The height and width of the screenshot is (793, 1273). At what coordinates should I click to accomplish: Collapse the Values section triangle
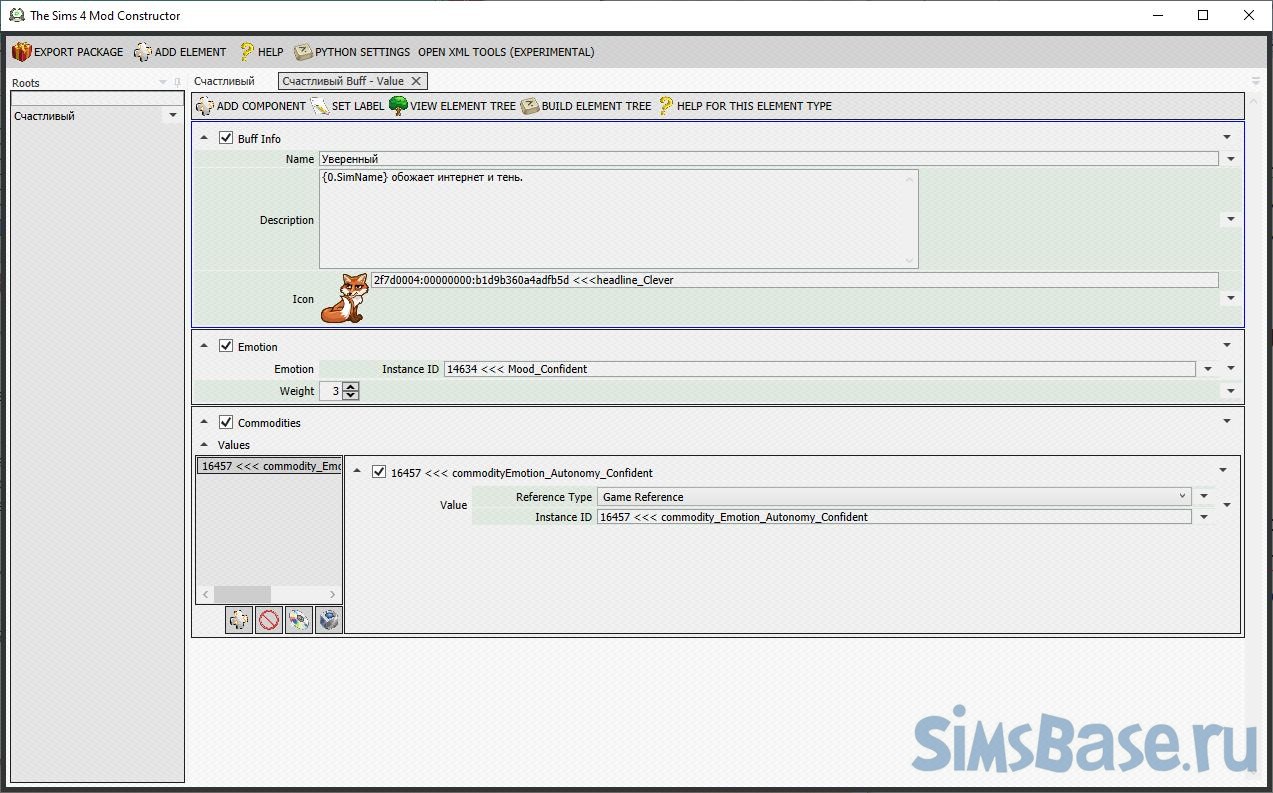click(x=205, y=445)
